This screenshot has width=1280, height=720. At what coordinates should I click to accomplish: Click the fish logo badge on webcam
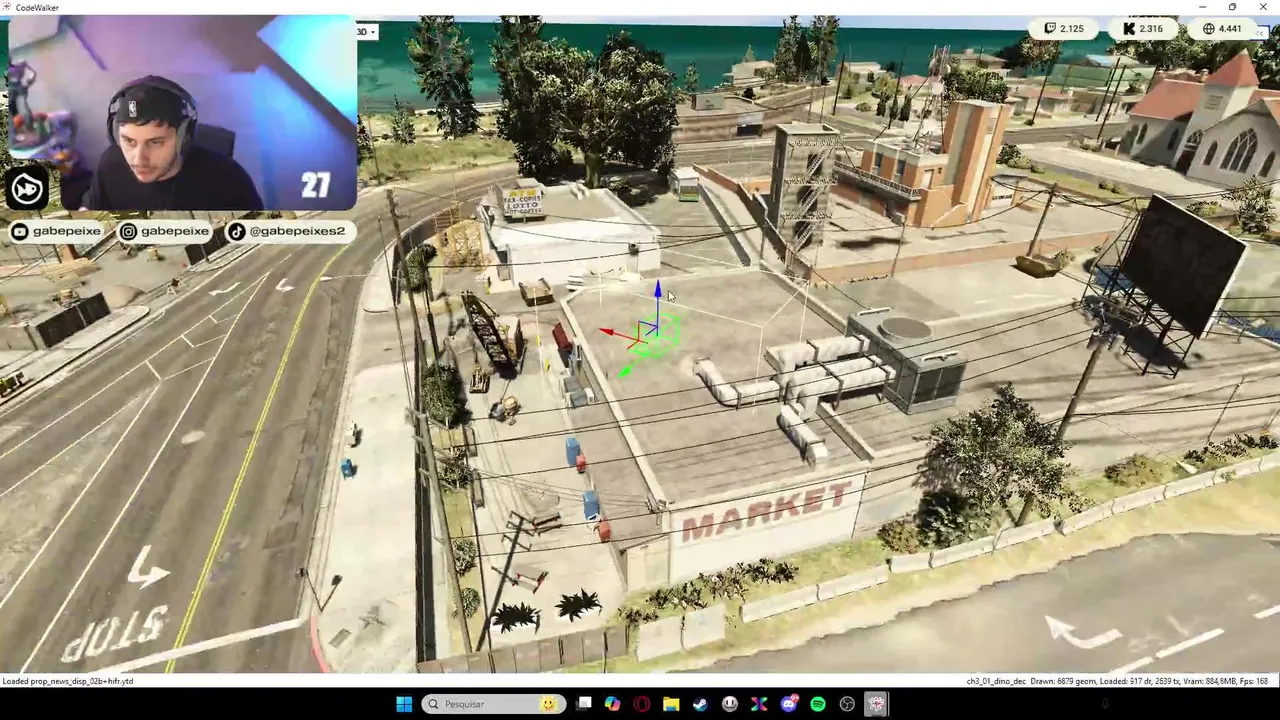click(x=28, y=188)
